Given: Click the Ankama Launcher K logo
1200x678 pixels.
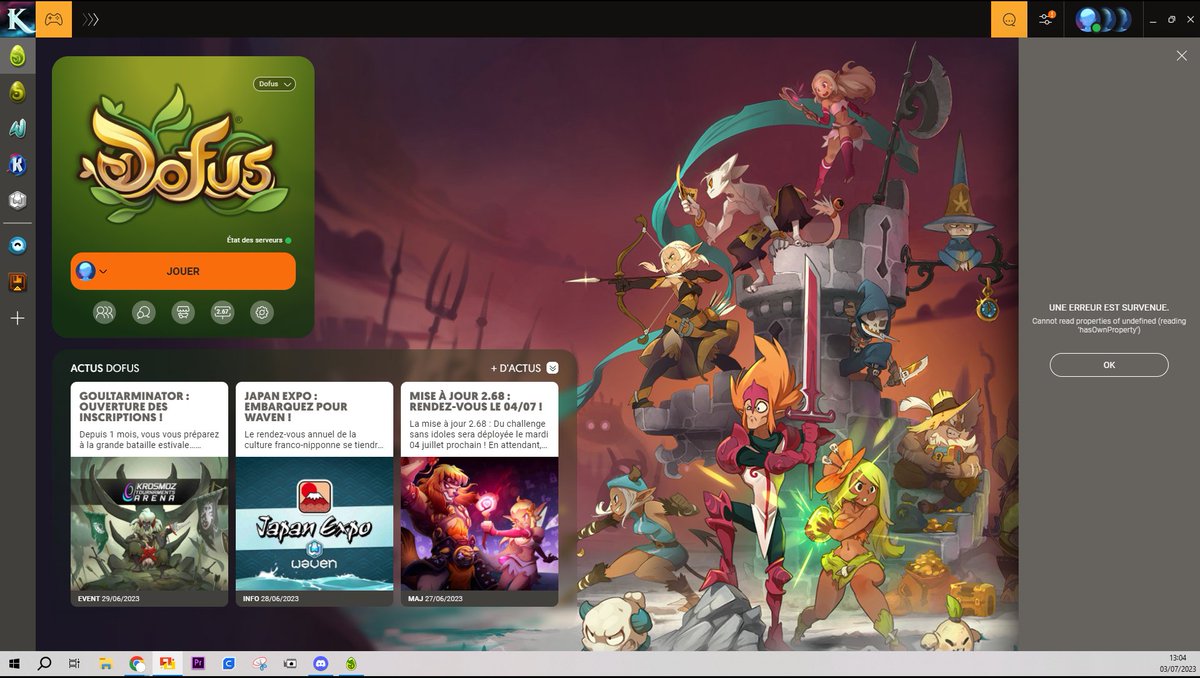Looking at the screenshot, I should click(18, 19).
